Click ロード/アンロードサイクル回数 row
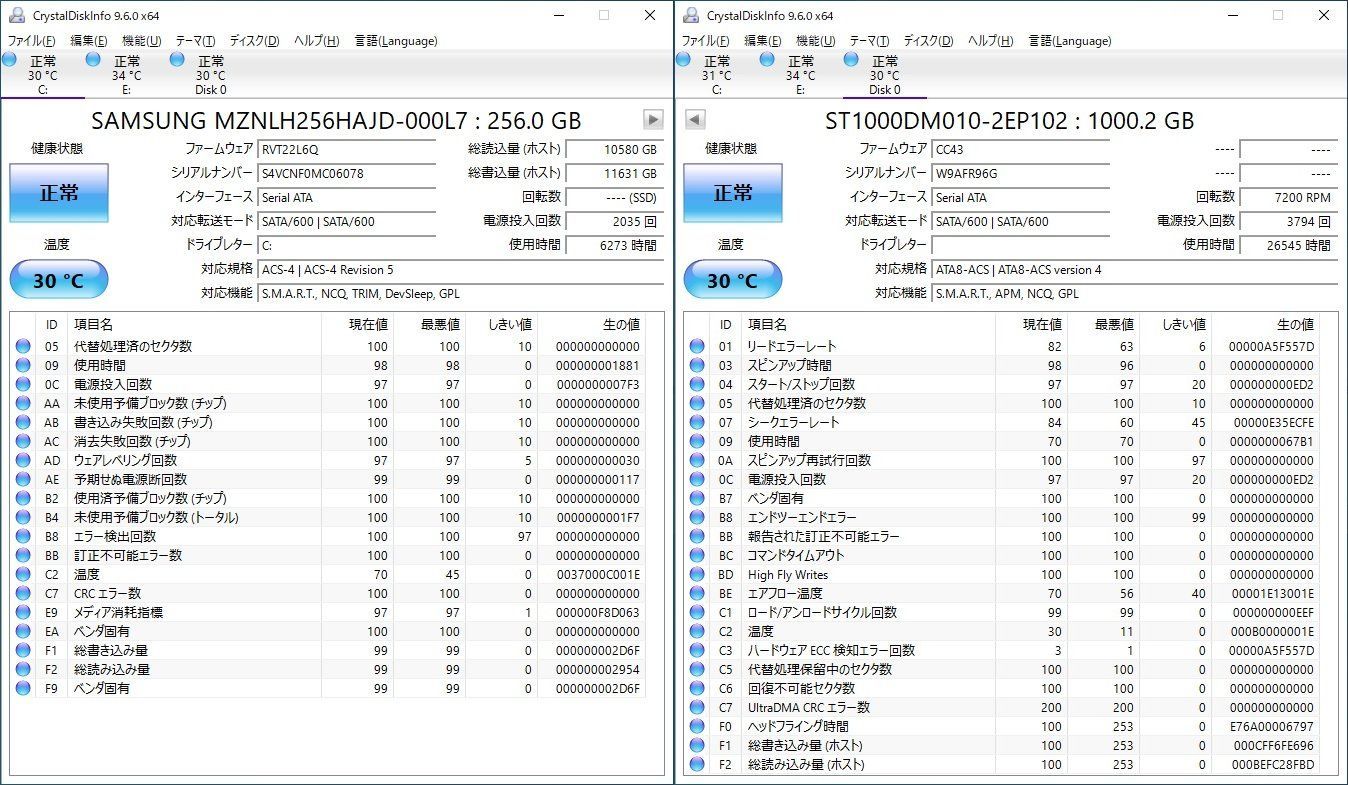 click(1001, 612)
